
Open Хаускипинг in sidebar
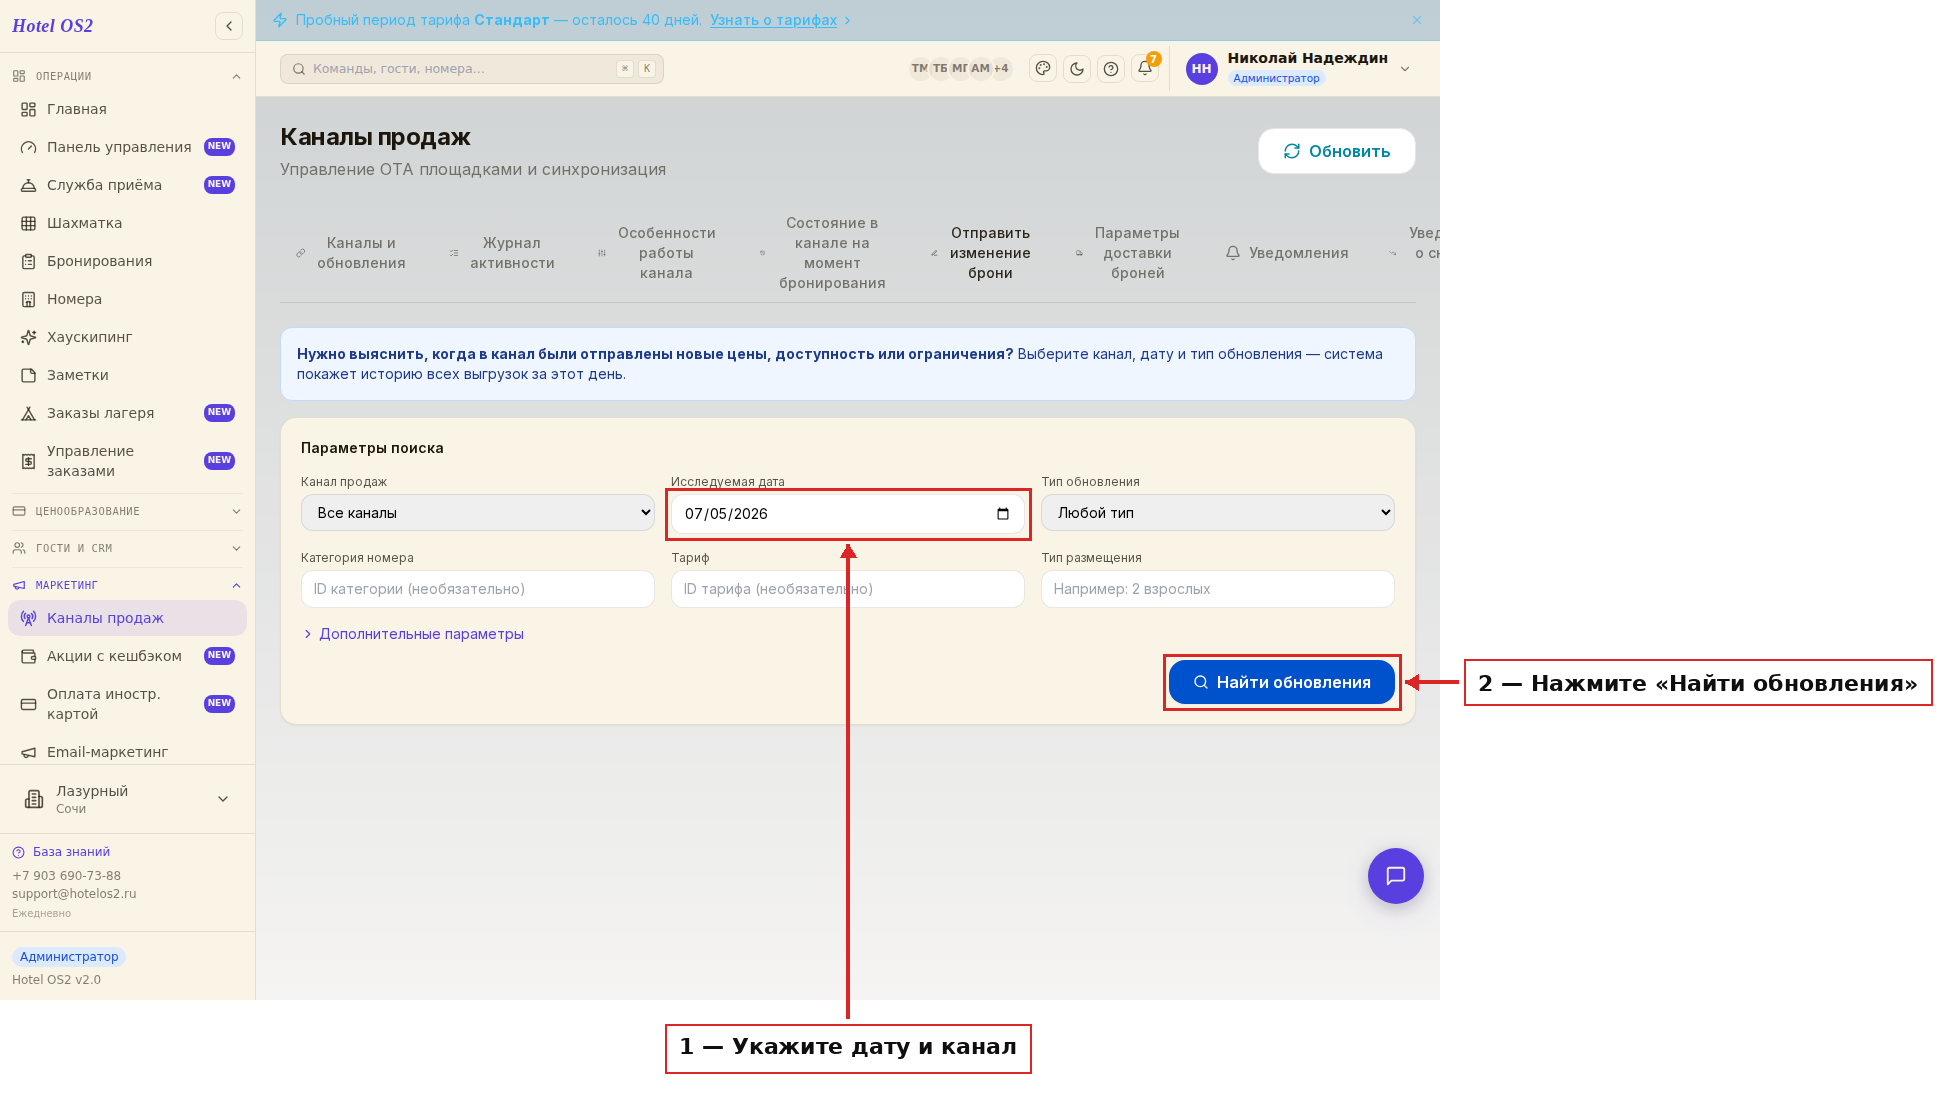tap(127, 337)
